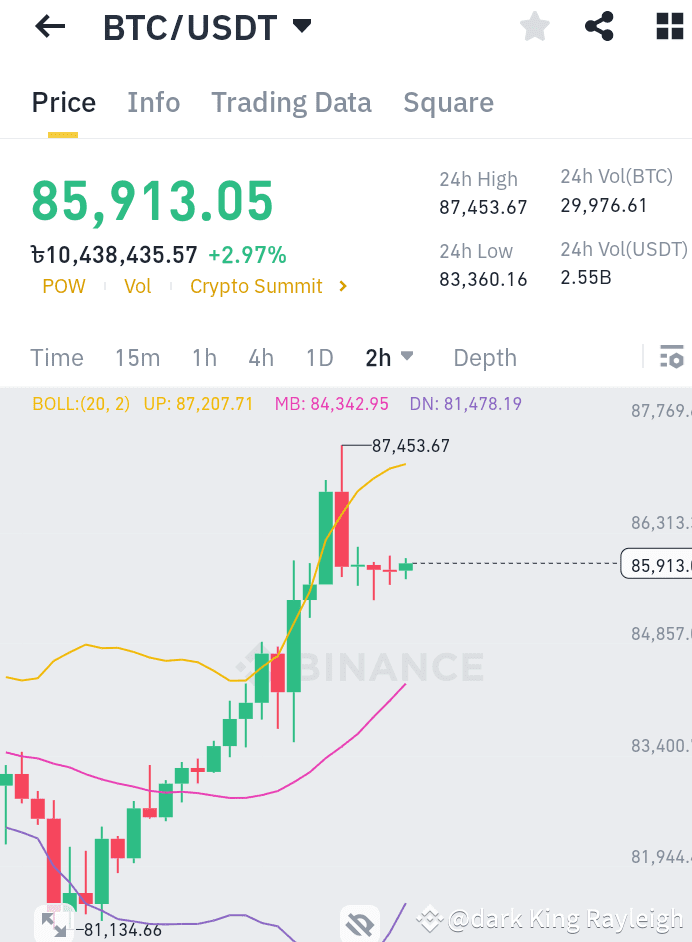Open the chart indicator settings icon
The image size is (692, 942).
point(671,357)
